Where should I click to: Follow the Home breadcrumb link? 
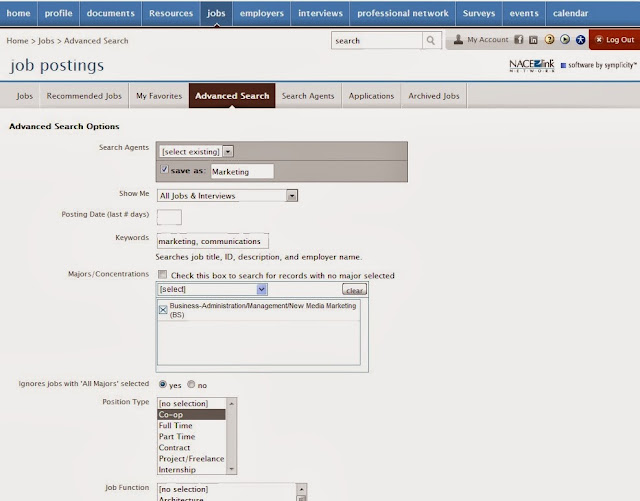click(17, 41)
